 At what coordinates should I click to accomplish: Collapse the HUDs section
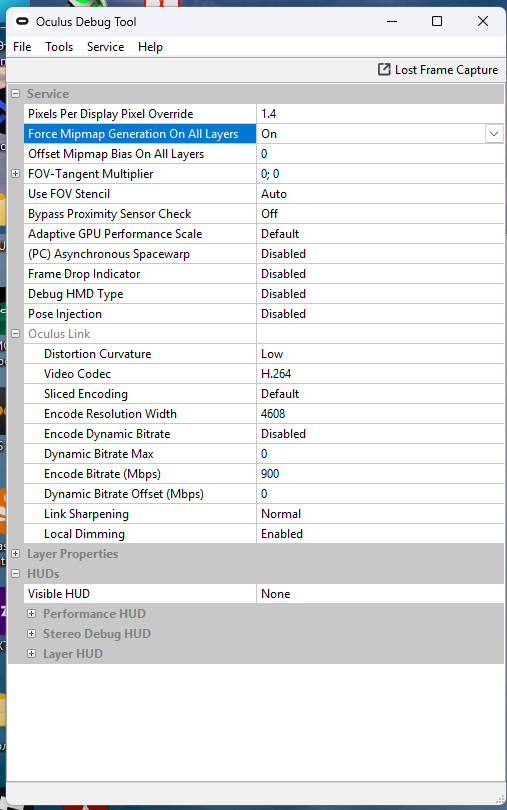coord(16,574)
